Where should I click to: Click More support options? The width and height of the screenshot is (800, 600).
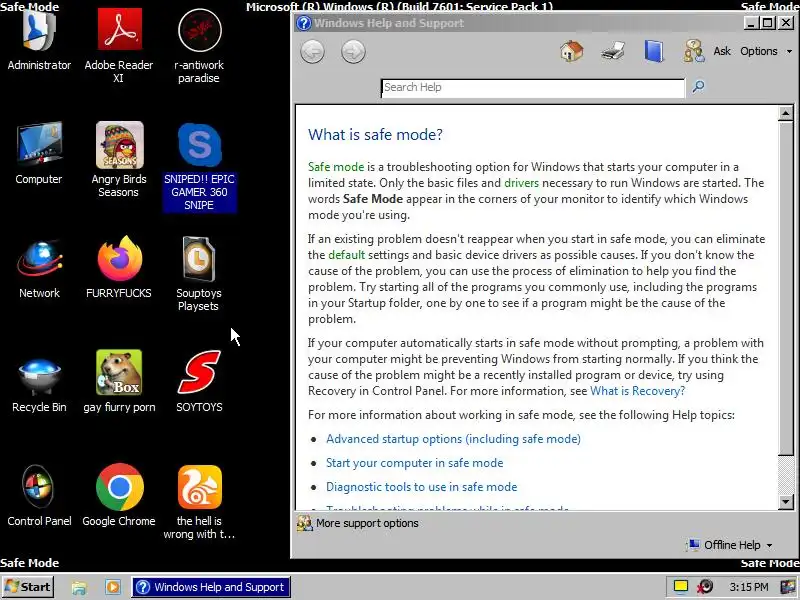pyautogui.click(x=358, y=523)
